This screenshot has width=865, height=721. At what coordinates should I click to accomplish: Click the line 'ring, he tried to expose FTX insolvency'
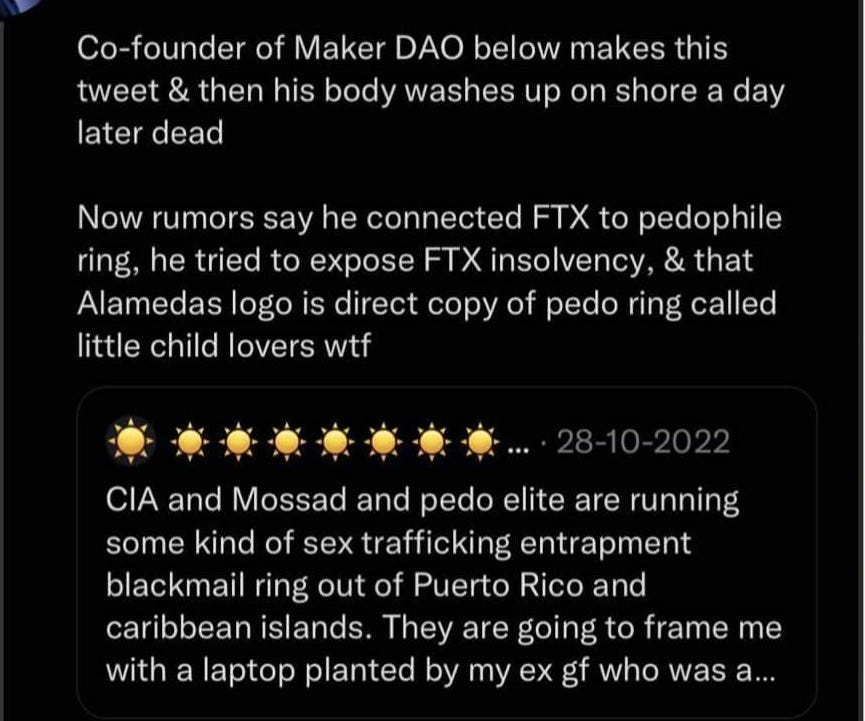415,261
